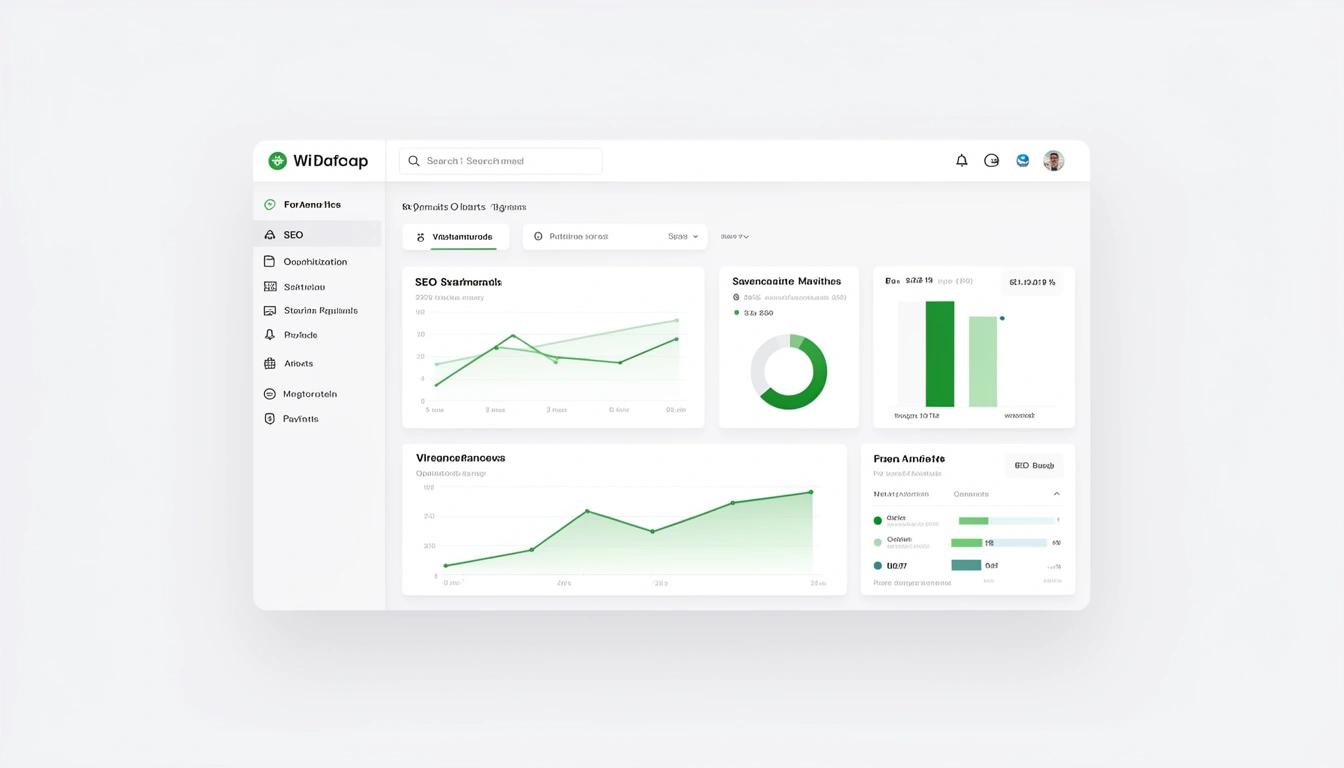Click the last data point on Vireoncefiancevs line
This screenshot has width=1344, height=768.
tap(811, 492)
